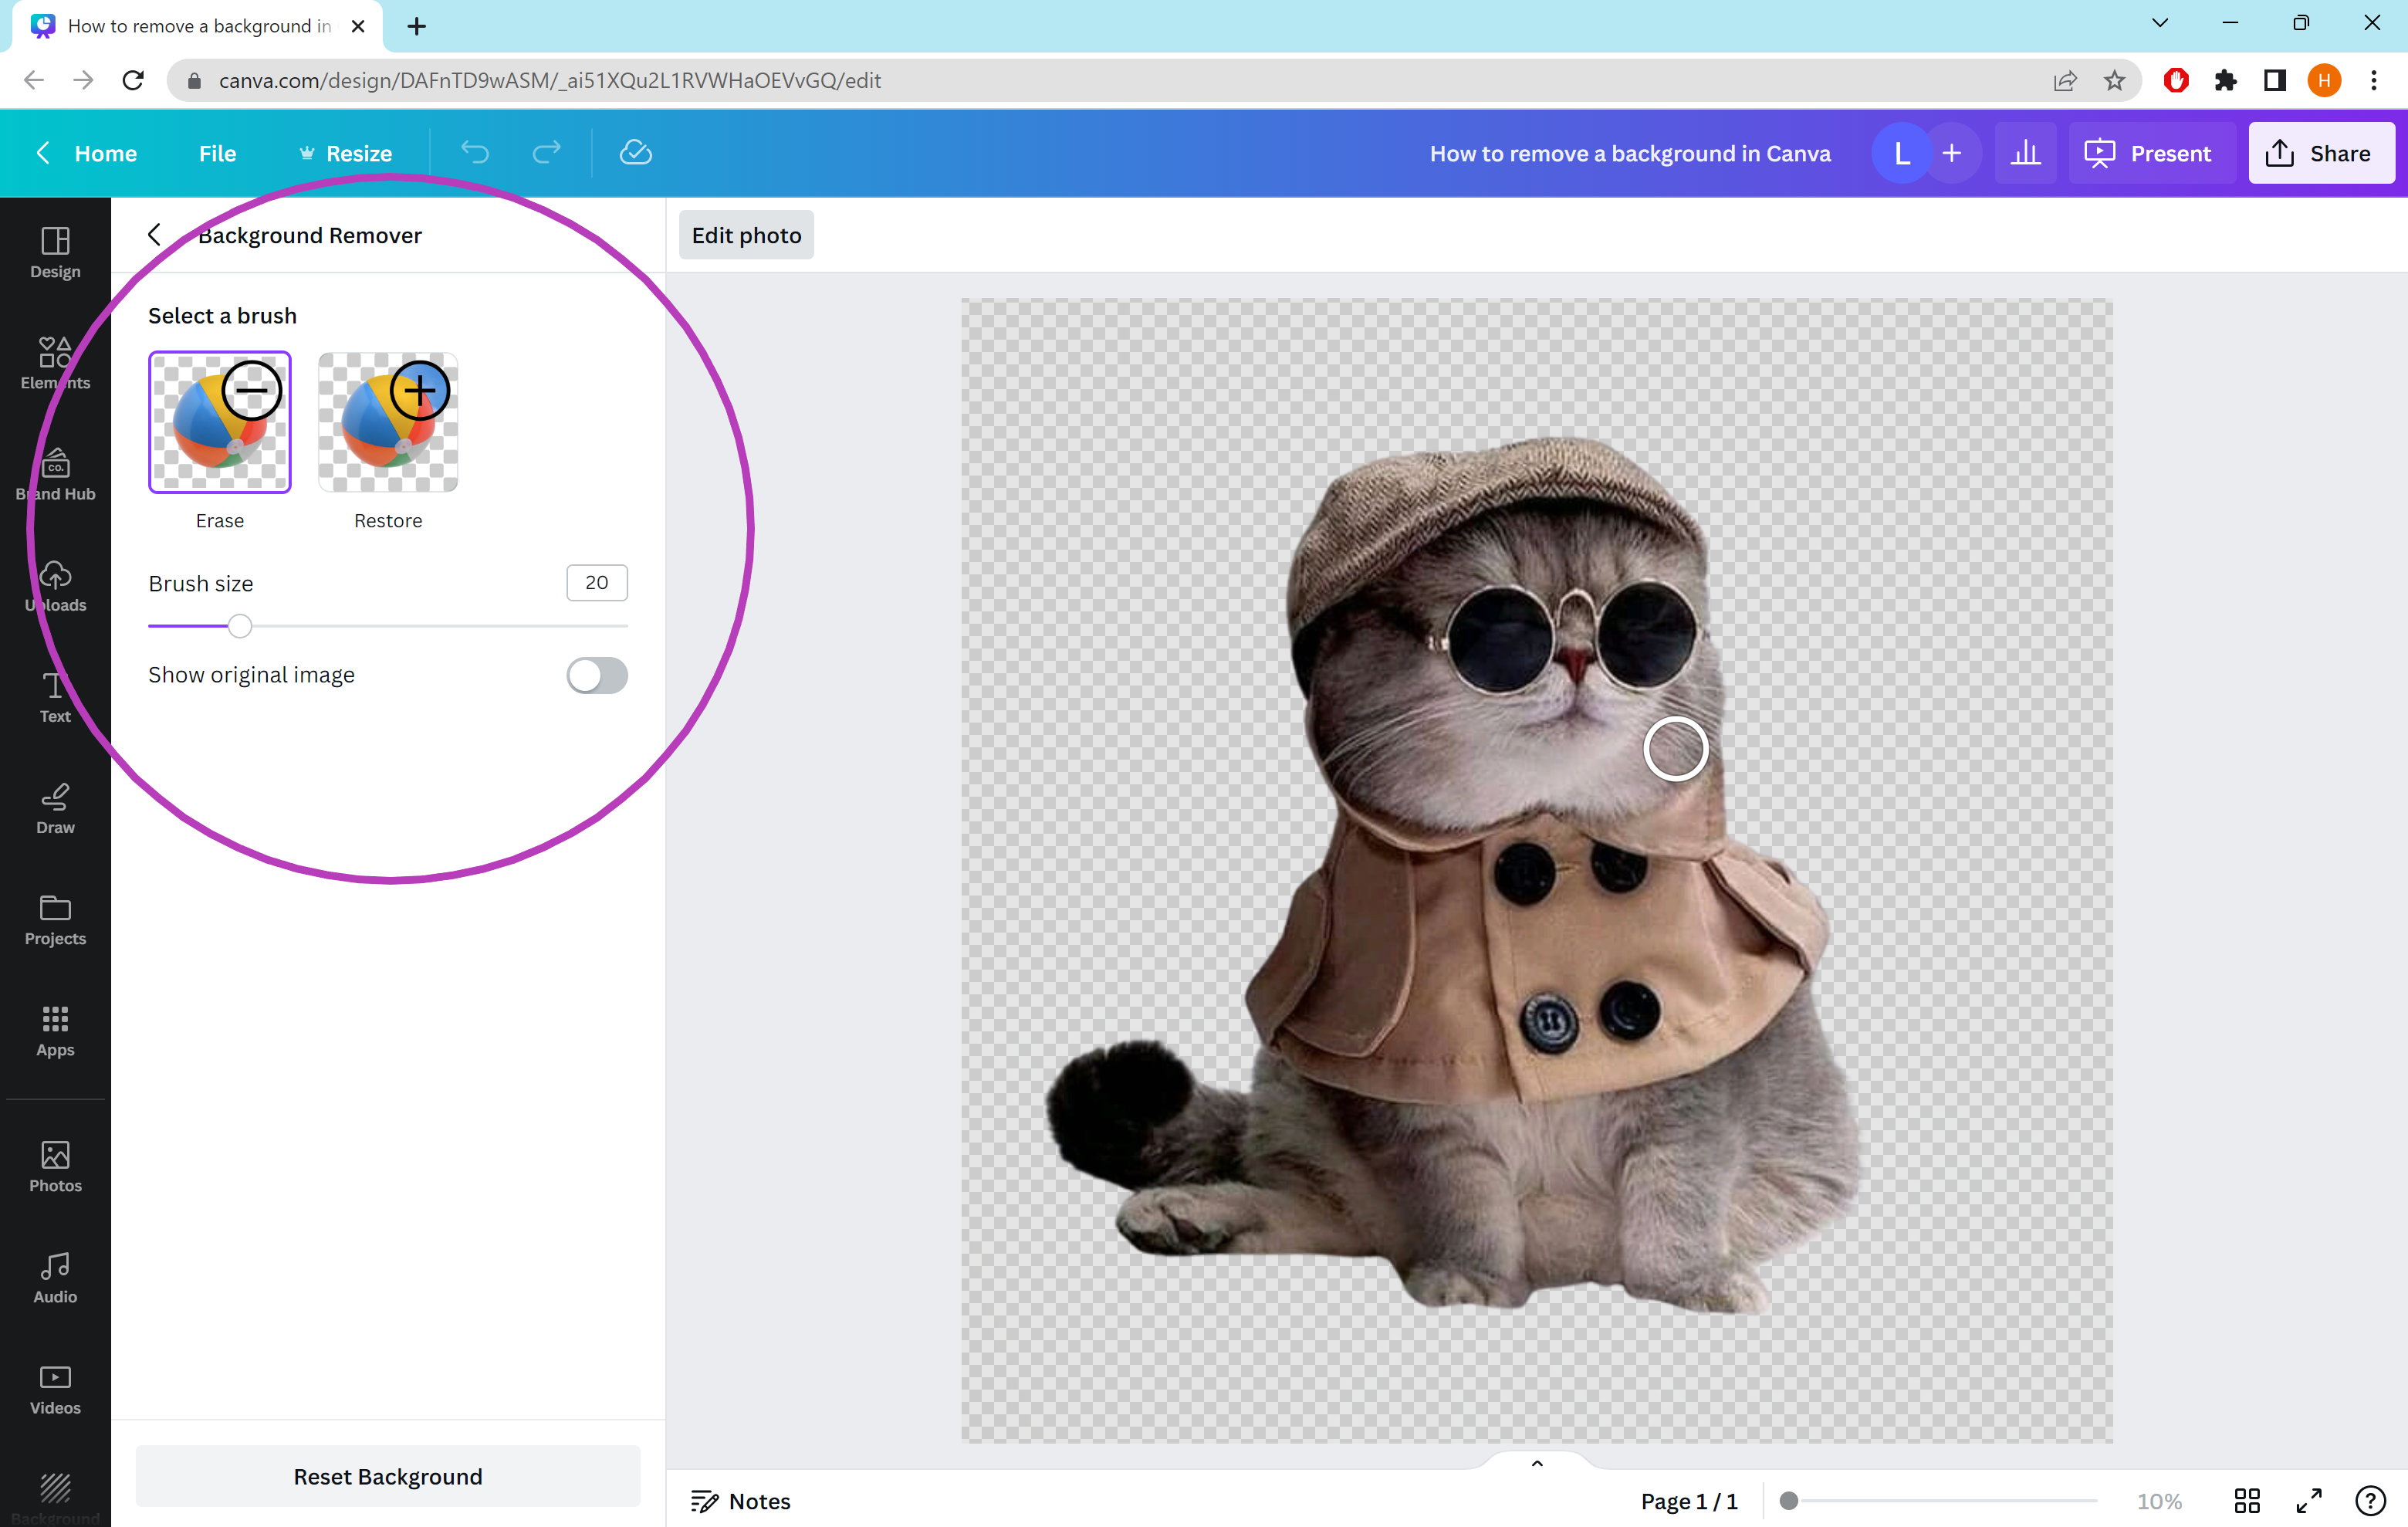Expand the page thumbnails chevron
Image resolution: width=2408 pixels, height=1527 pixels.
1537,1464
